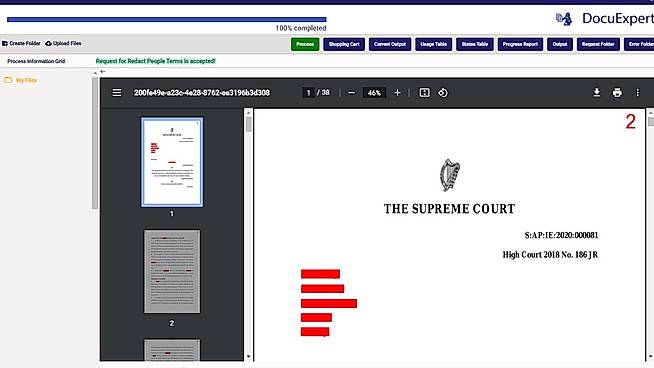Click the fit to page icon

click(424, 93)
